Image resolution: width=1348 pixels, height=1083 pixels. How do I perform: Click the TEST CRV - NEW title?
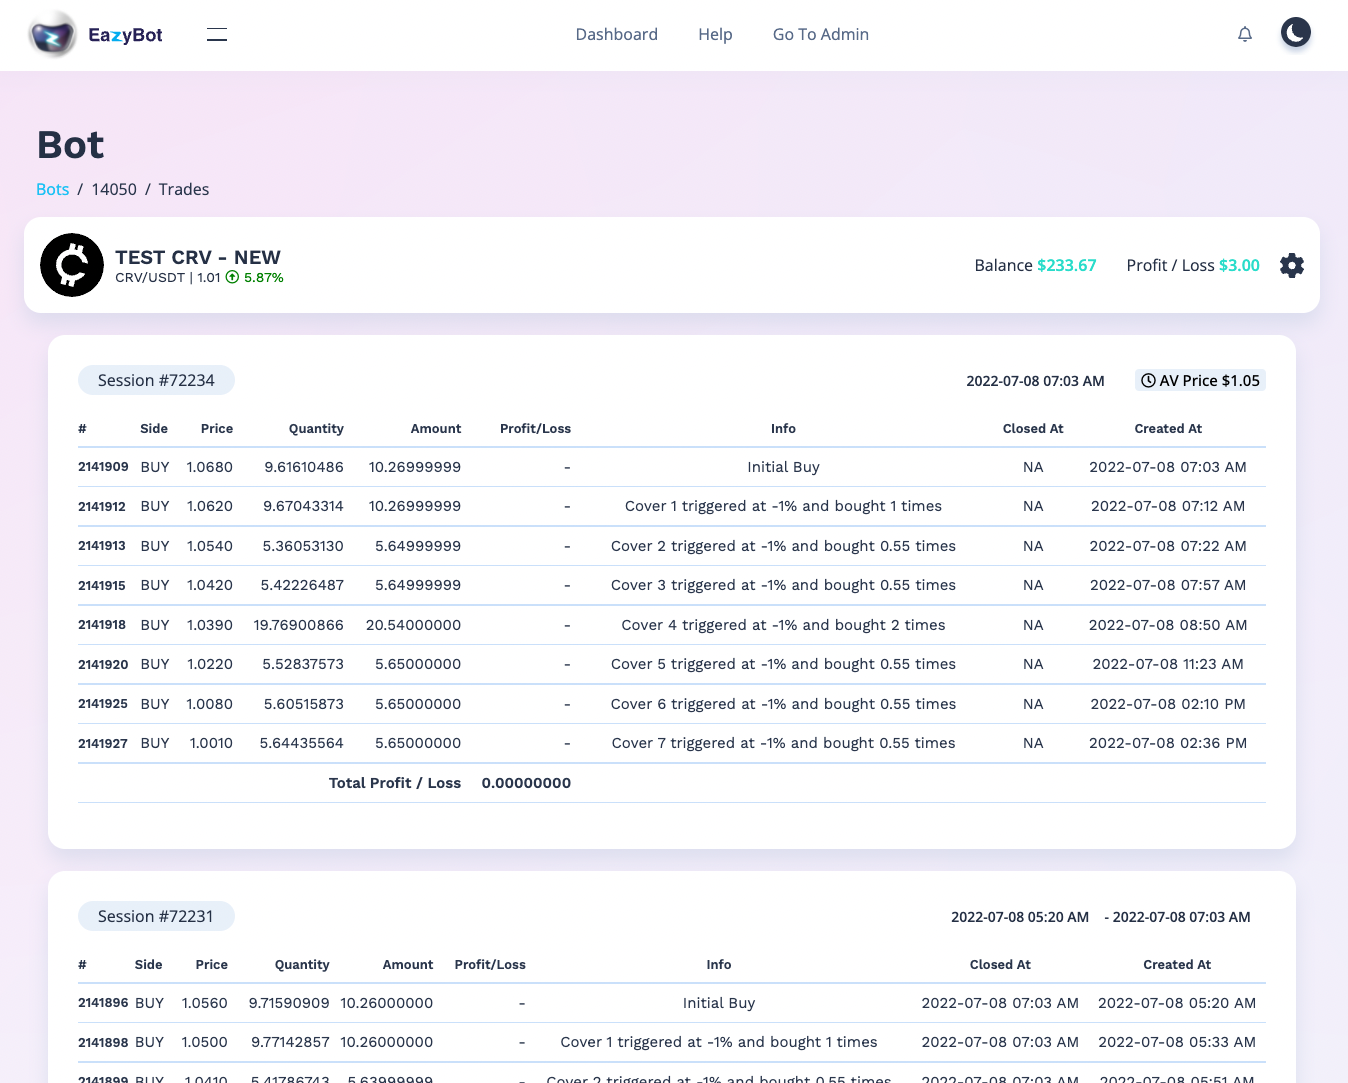pyautogui.click(x=198, y=257)
